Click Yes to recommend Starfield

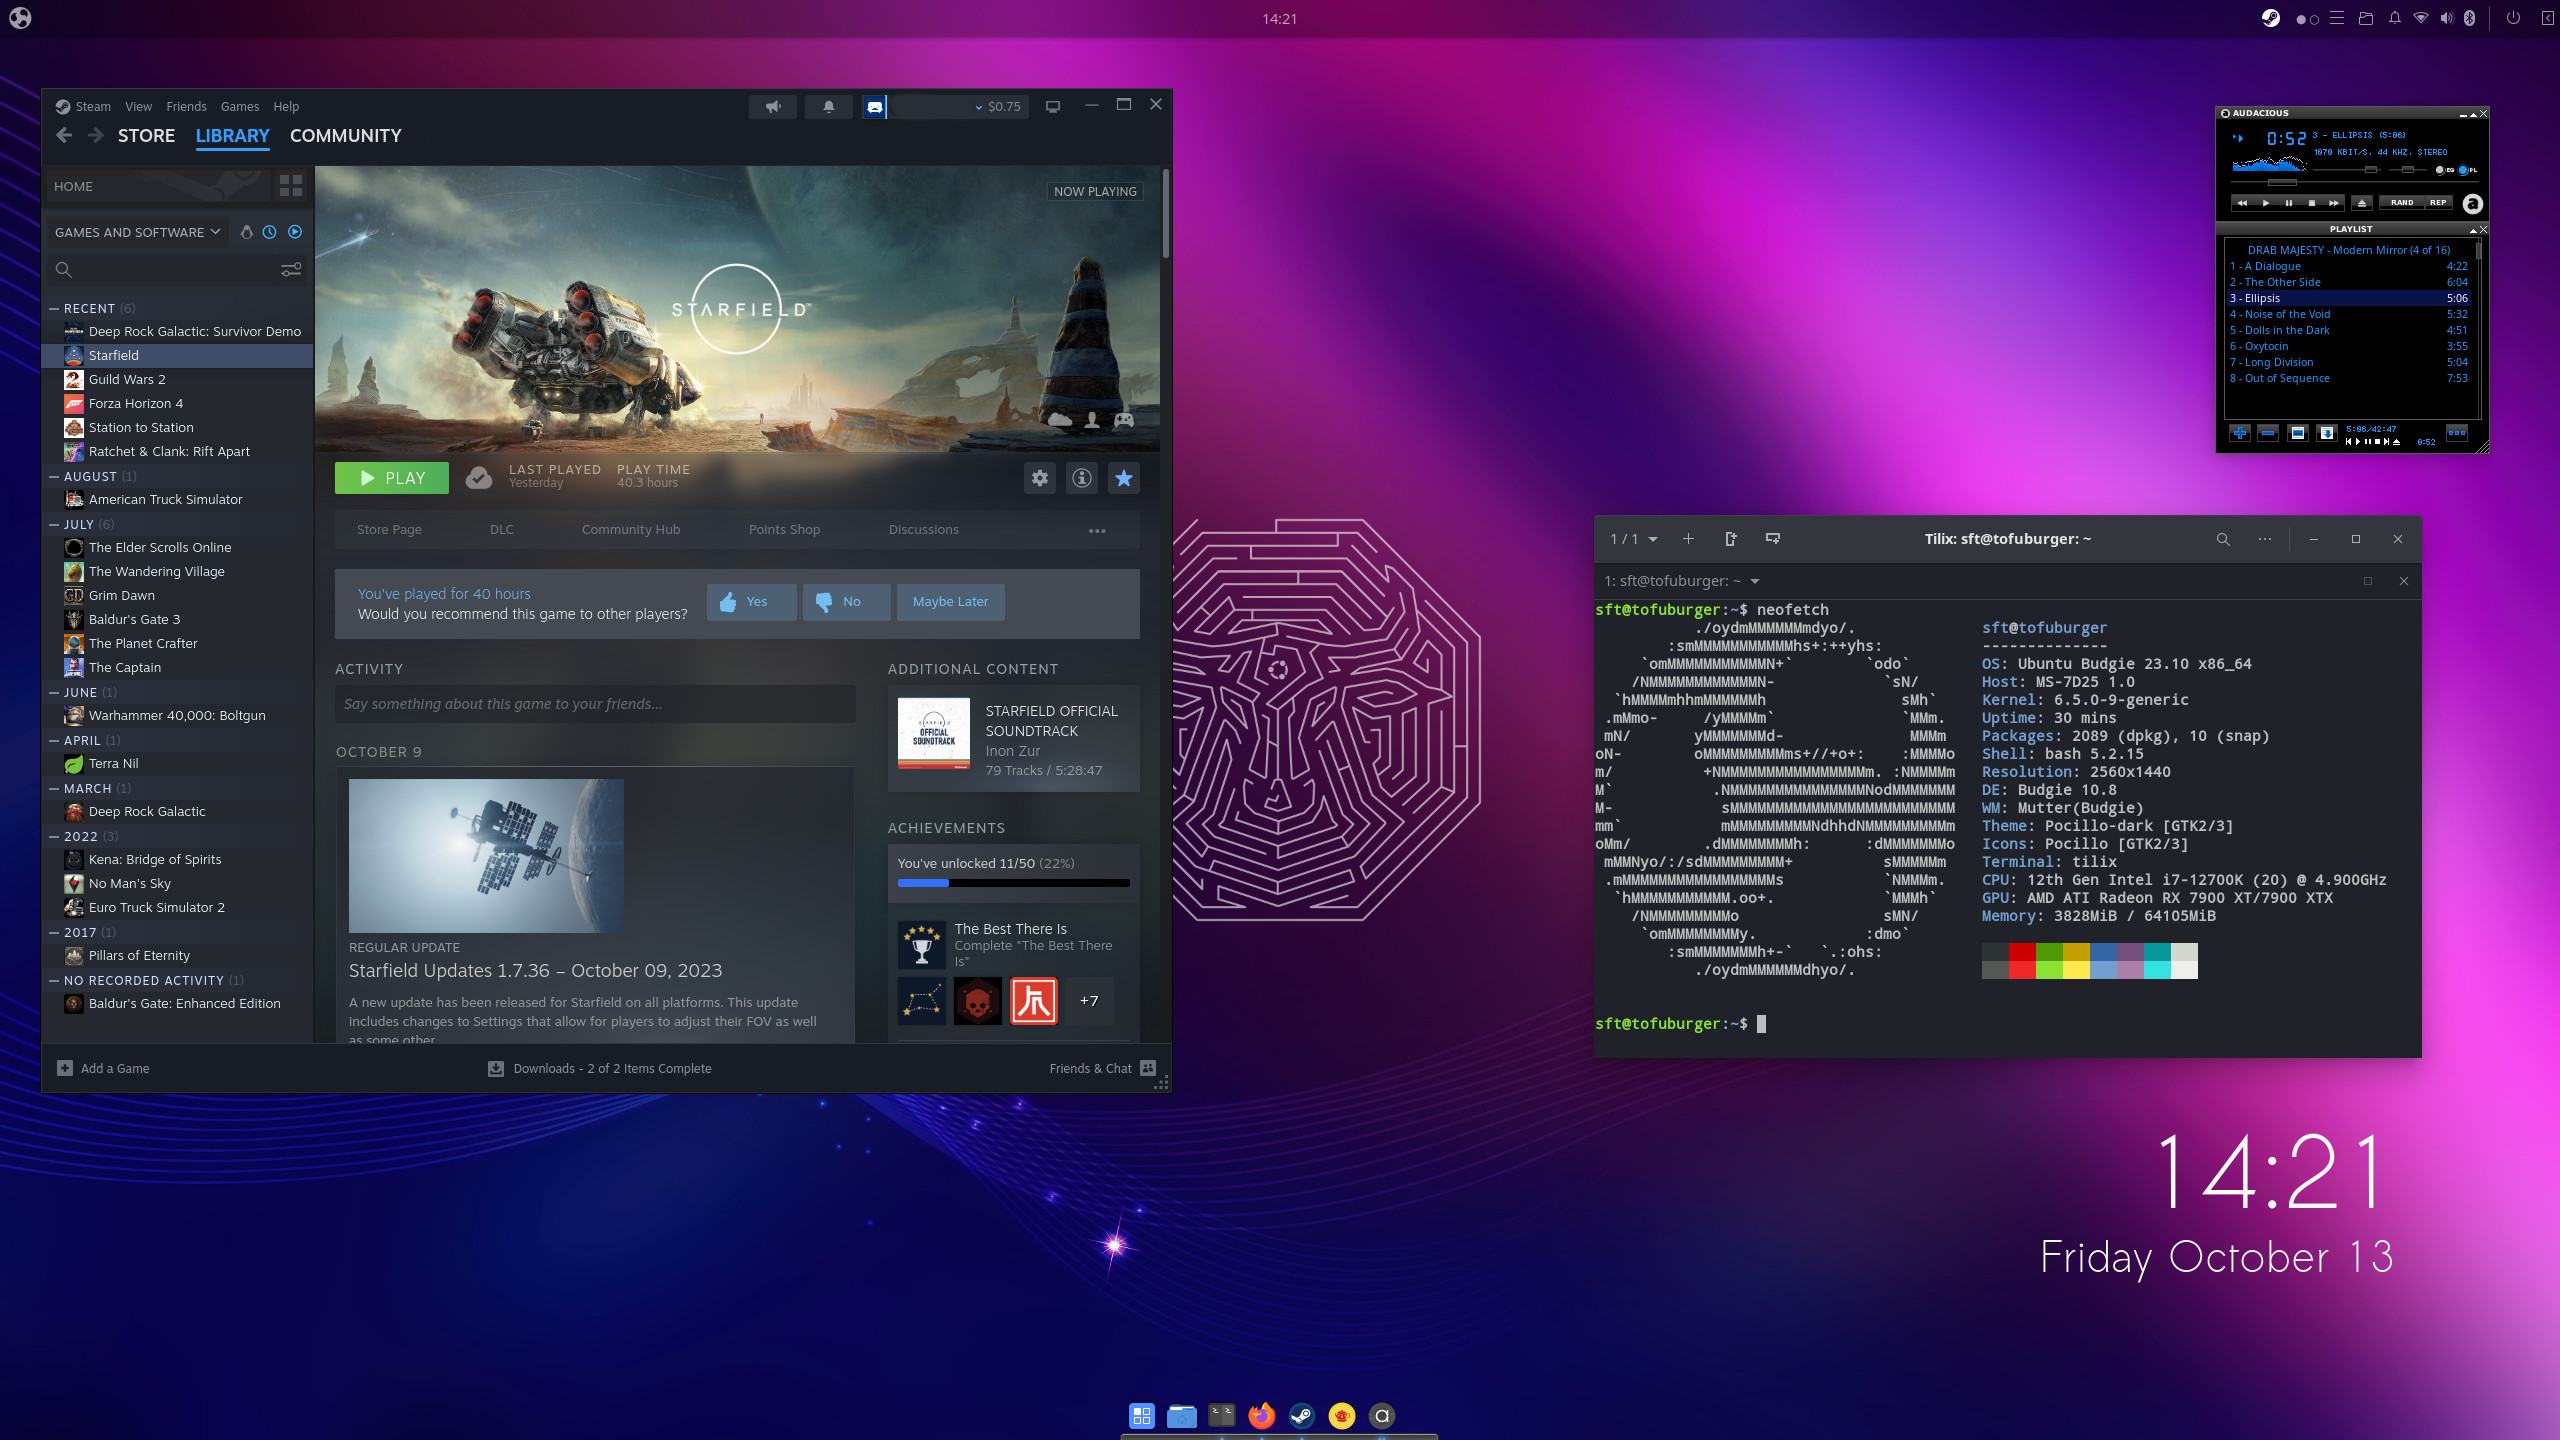click(x=752, y=602)
